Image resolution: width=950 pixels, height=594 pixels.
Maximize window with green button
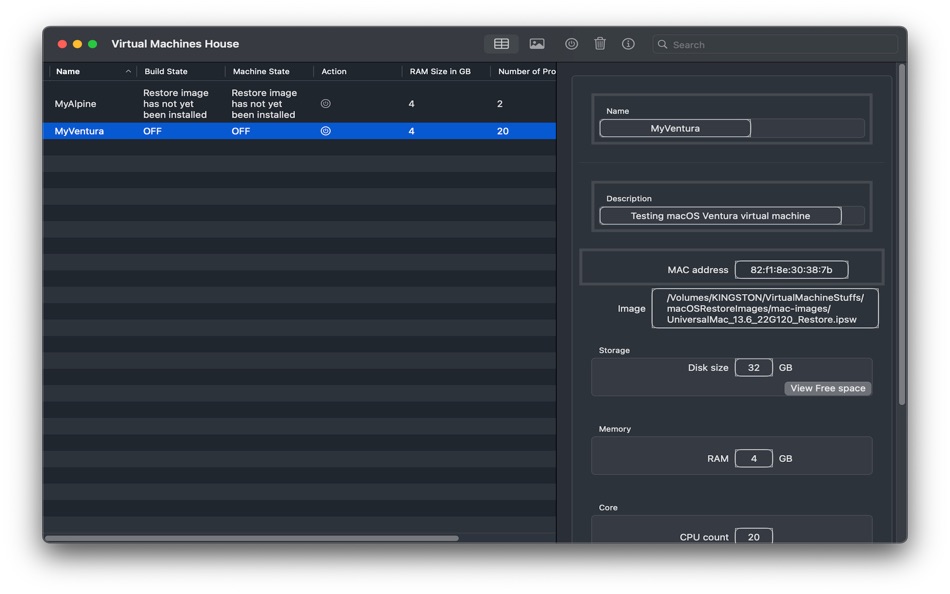point(92,44)
